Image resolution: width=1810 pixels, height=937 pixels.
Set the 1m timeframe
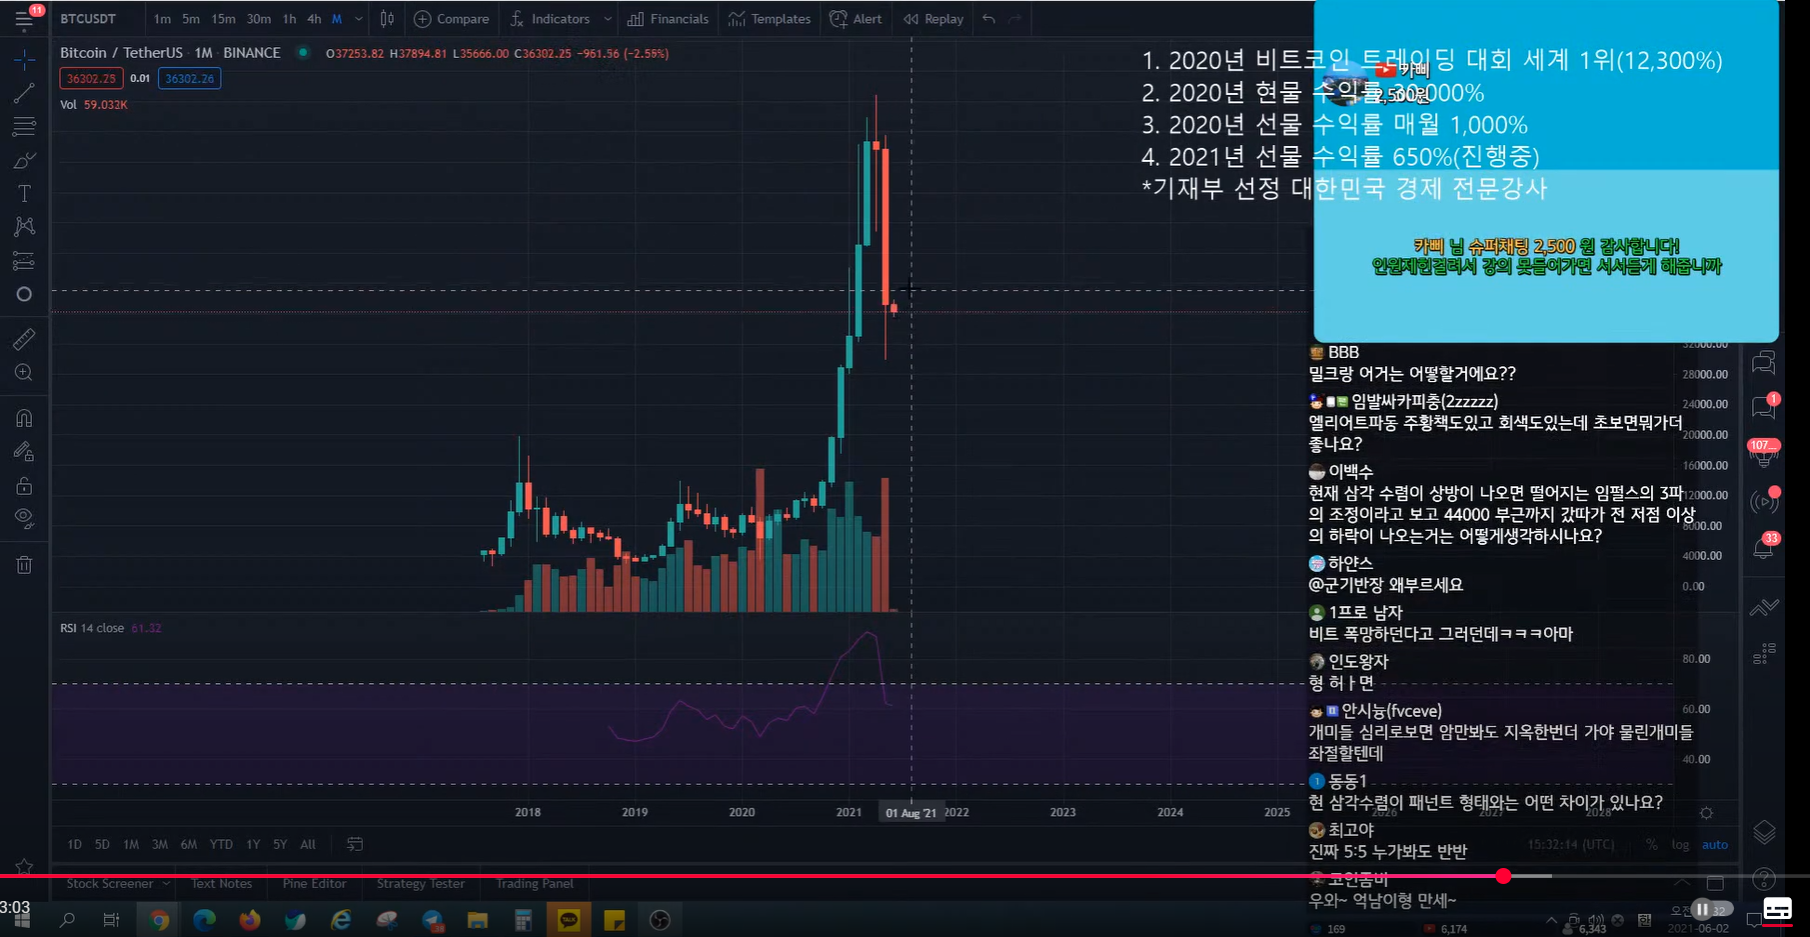click(x=162, y=19)
